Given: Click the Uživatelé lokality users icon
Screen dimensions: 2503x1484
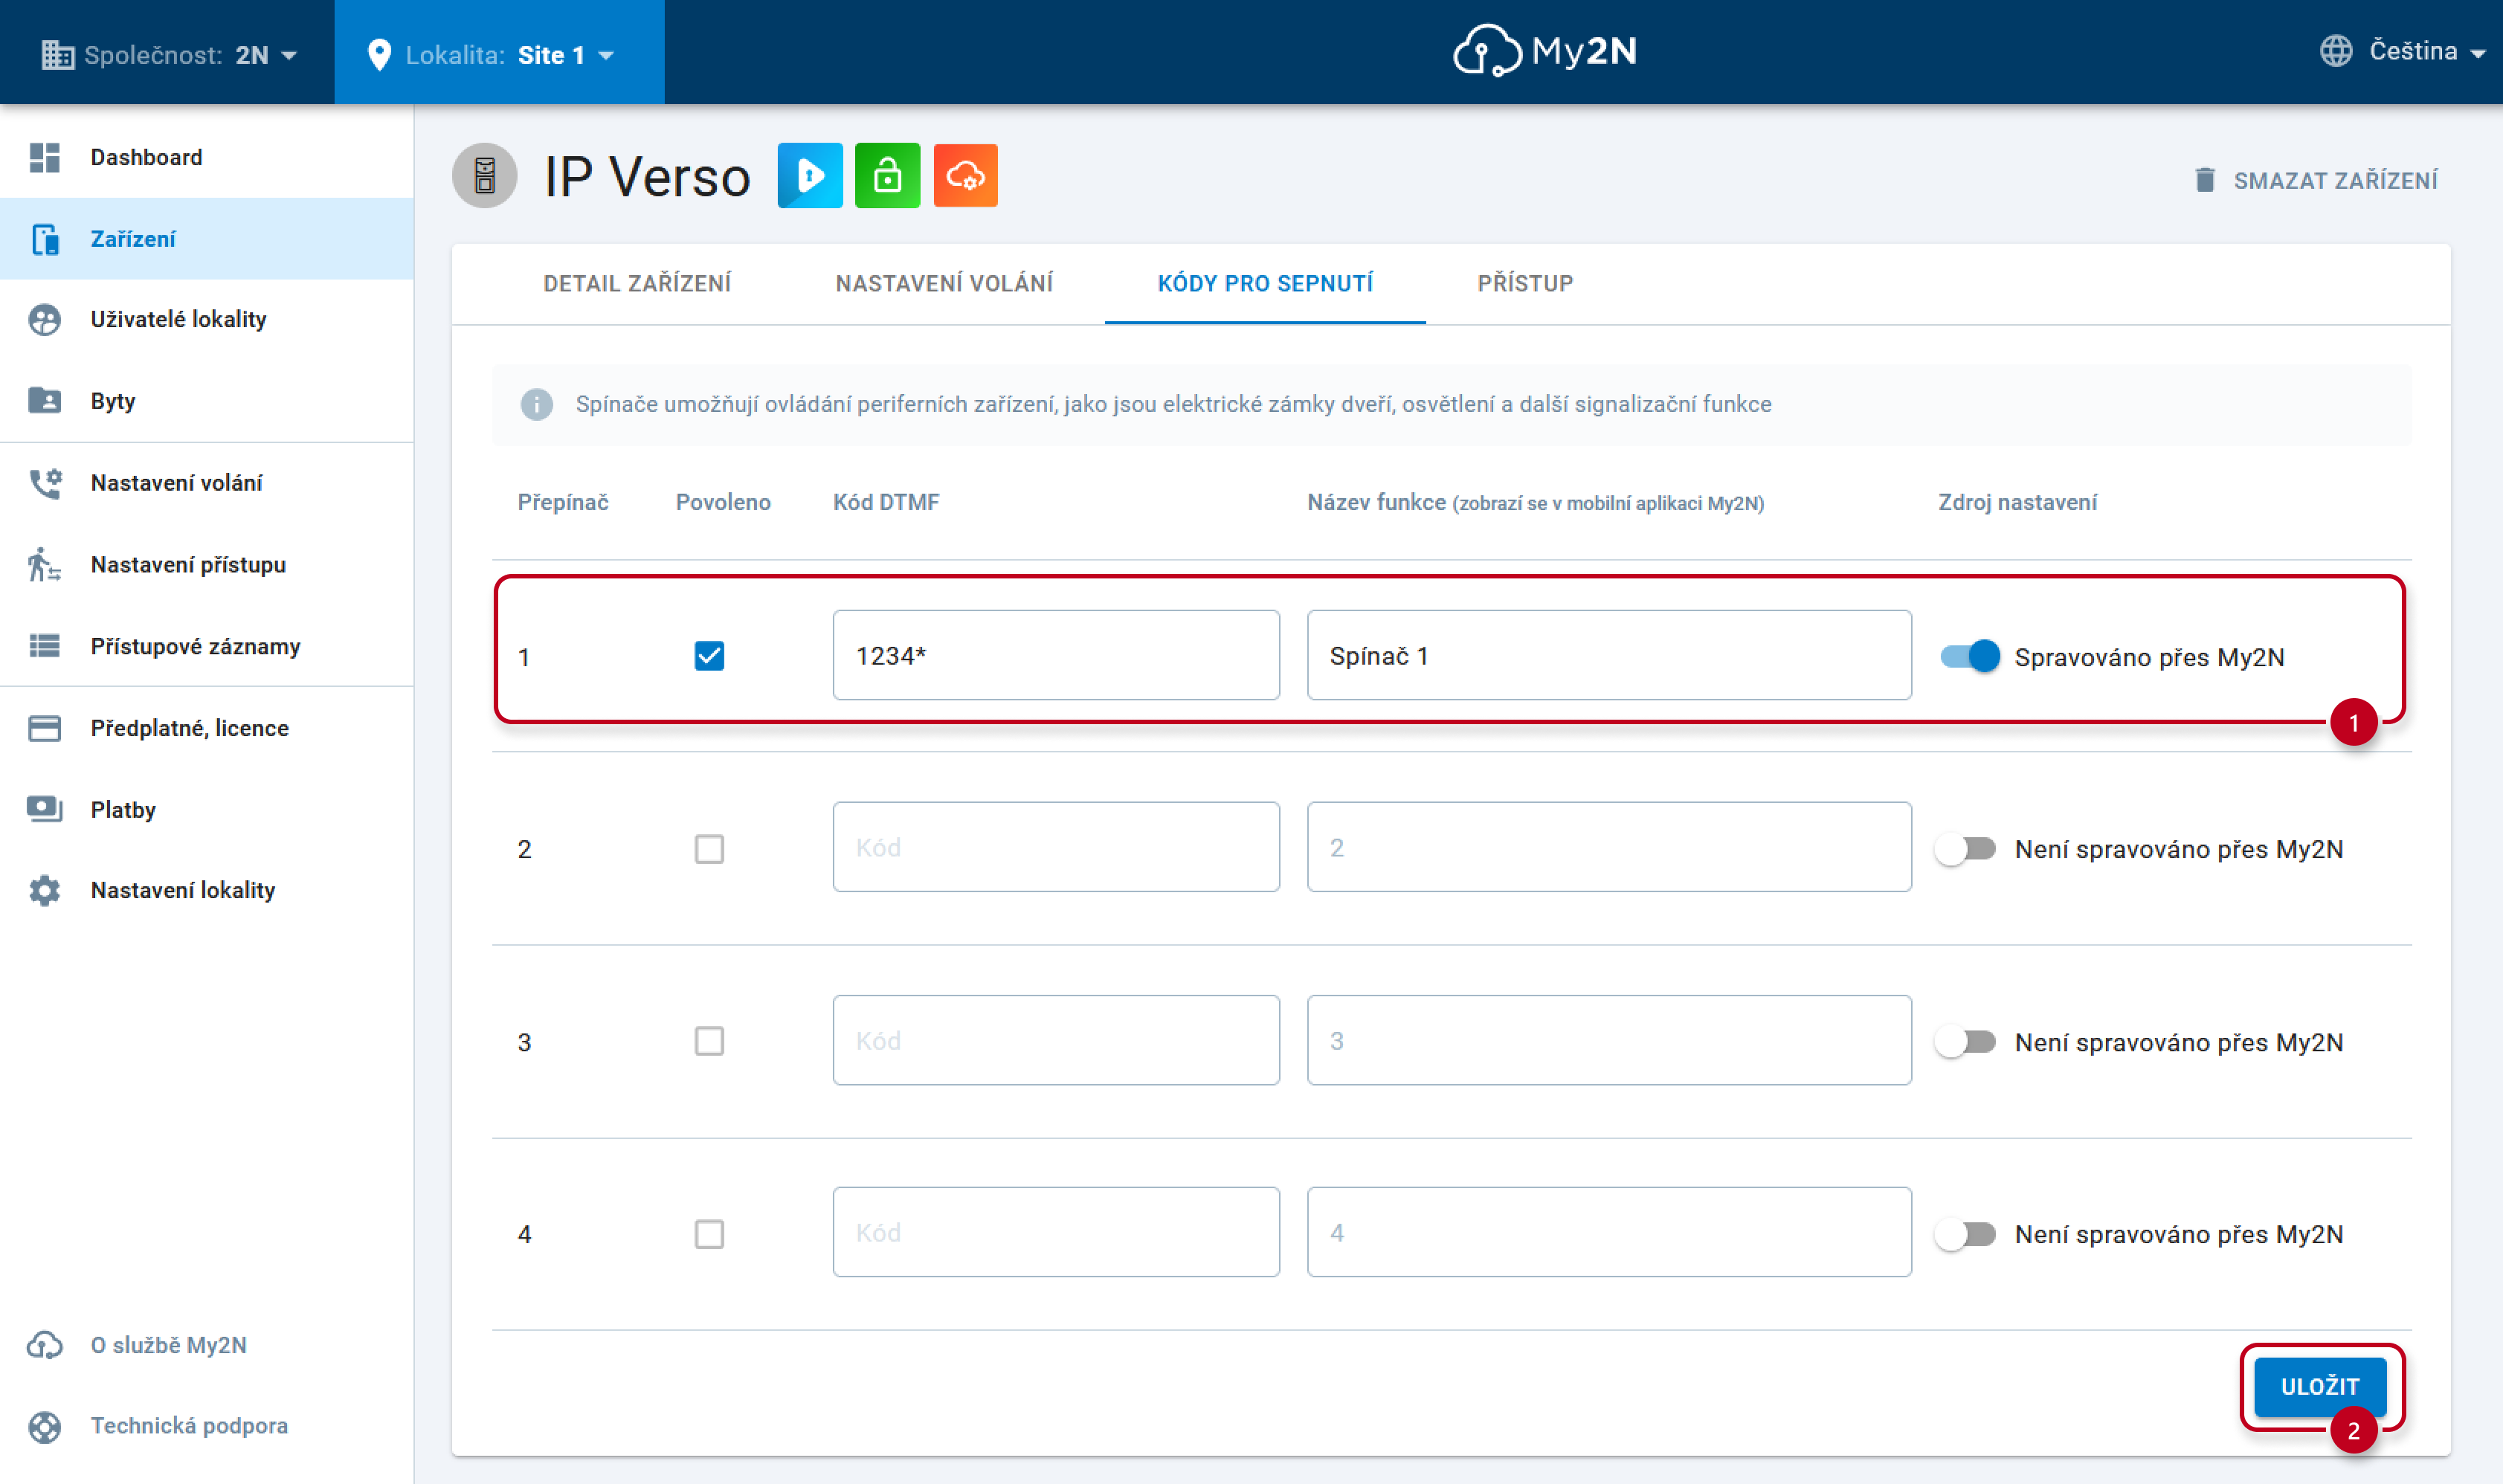Looking at the screenshot, I should tap(45, 320).
